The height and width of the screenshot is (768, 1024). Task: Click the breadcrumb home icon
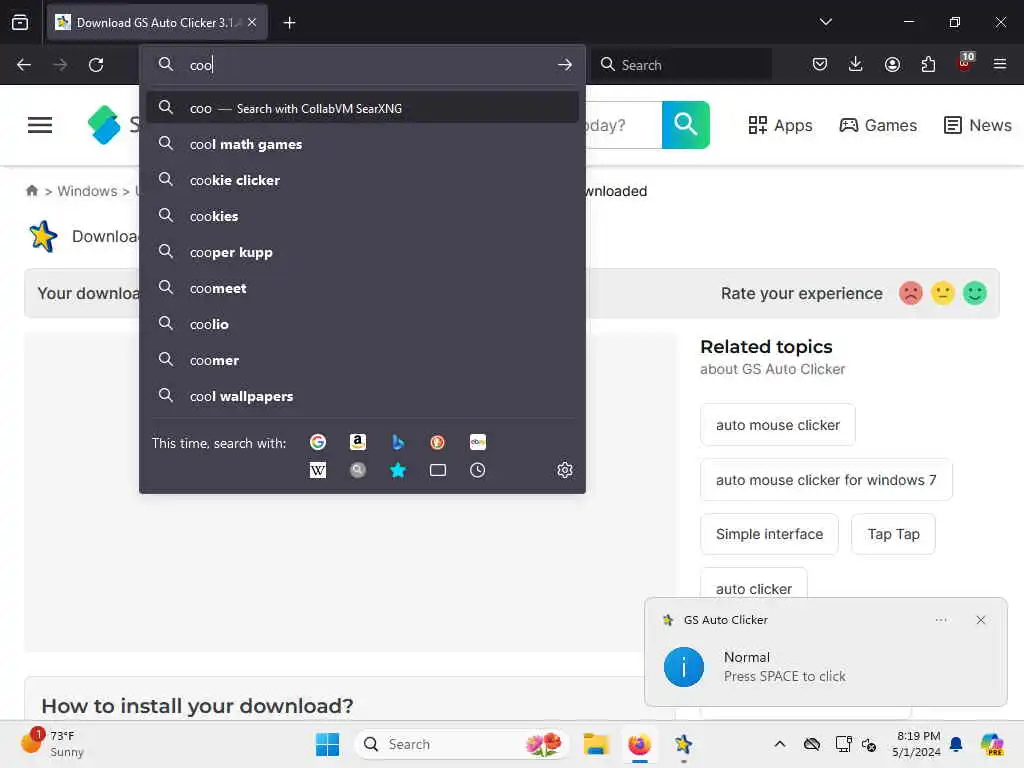[31, 191]
